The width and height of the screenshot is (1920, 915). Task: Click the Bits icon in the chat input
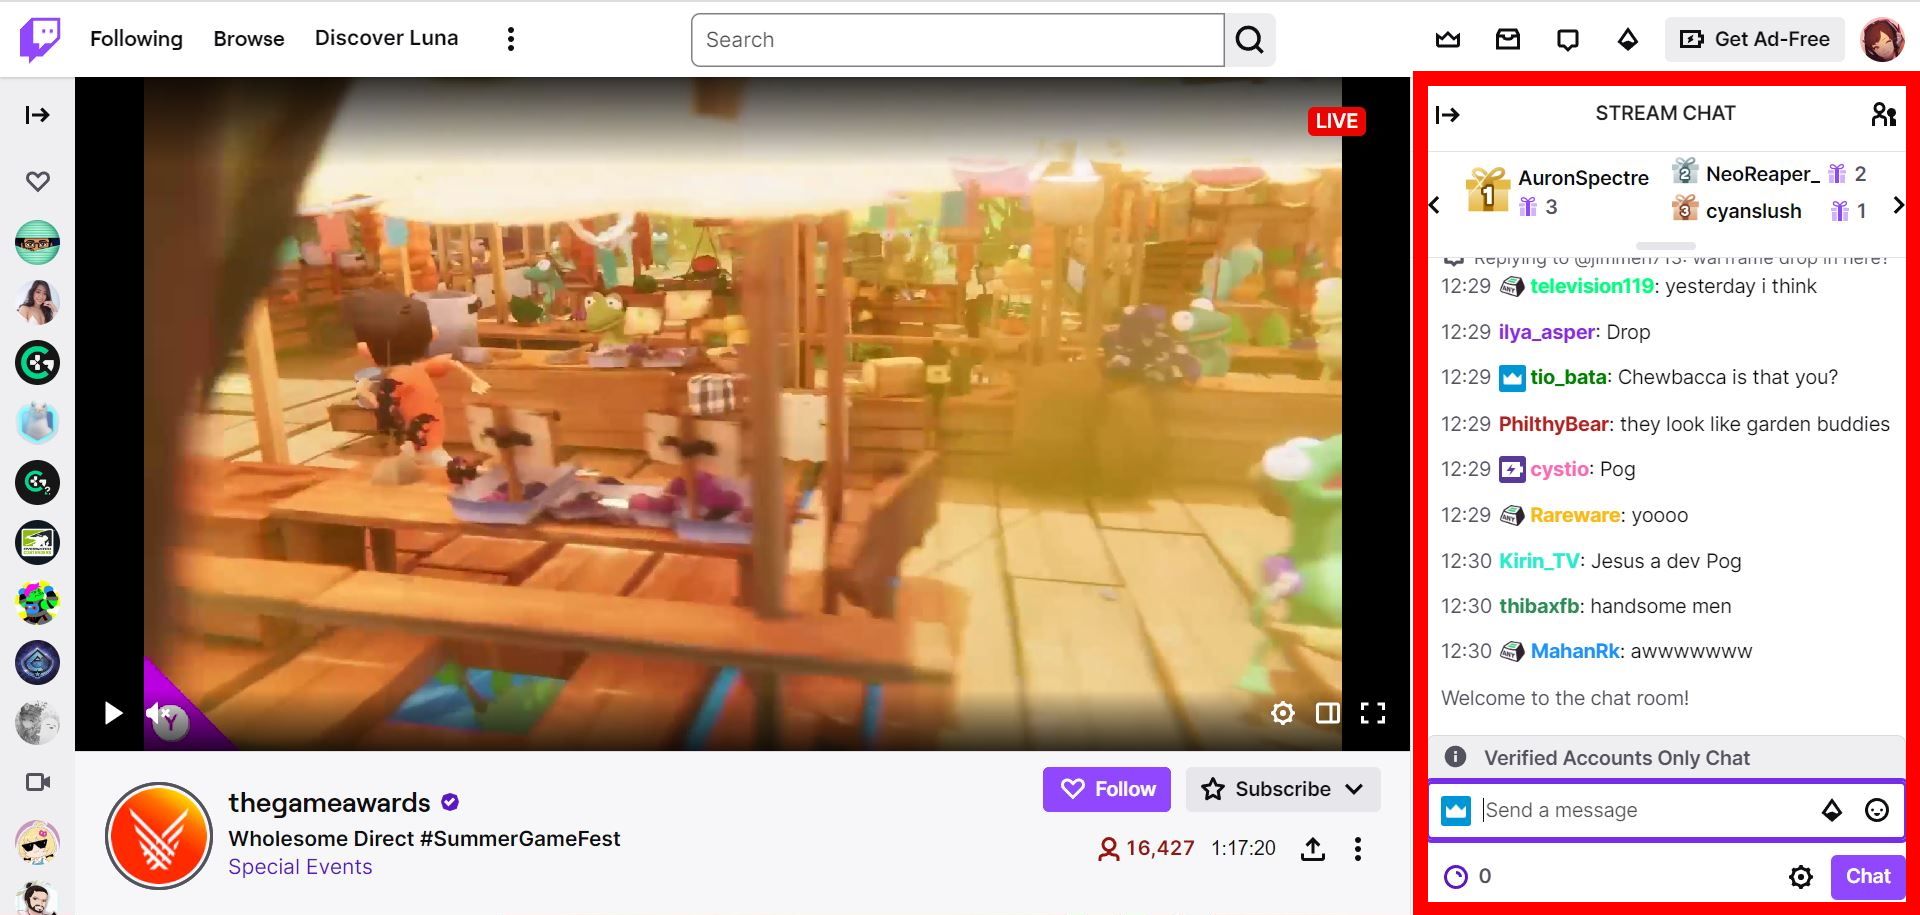click(x=1833, y=810)
